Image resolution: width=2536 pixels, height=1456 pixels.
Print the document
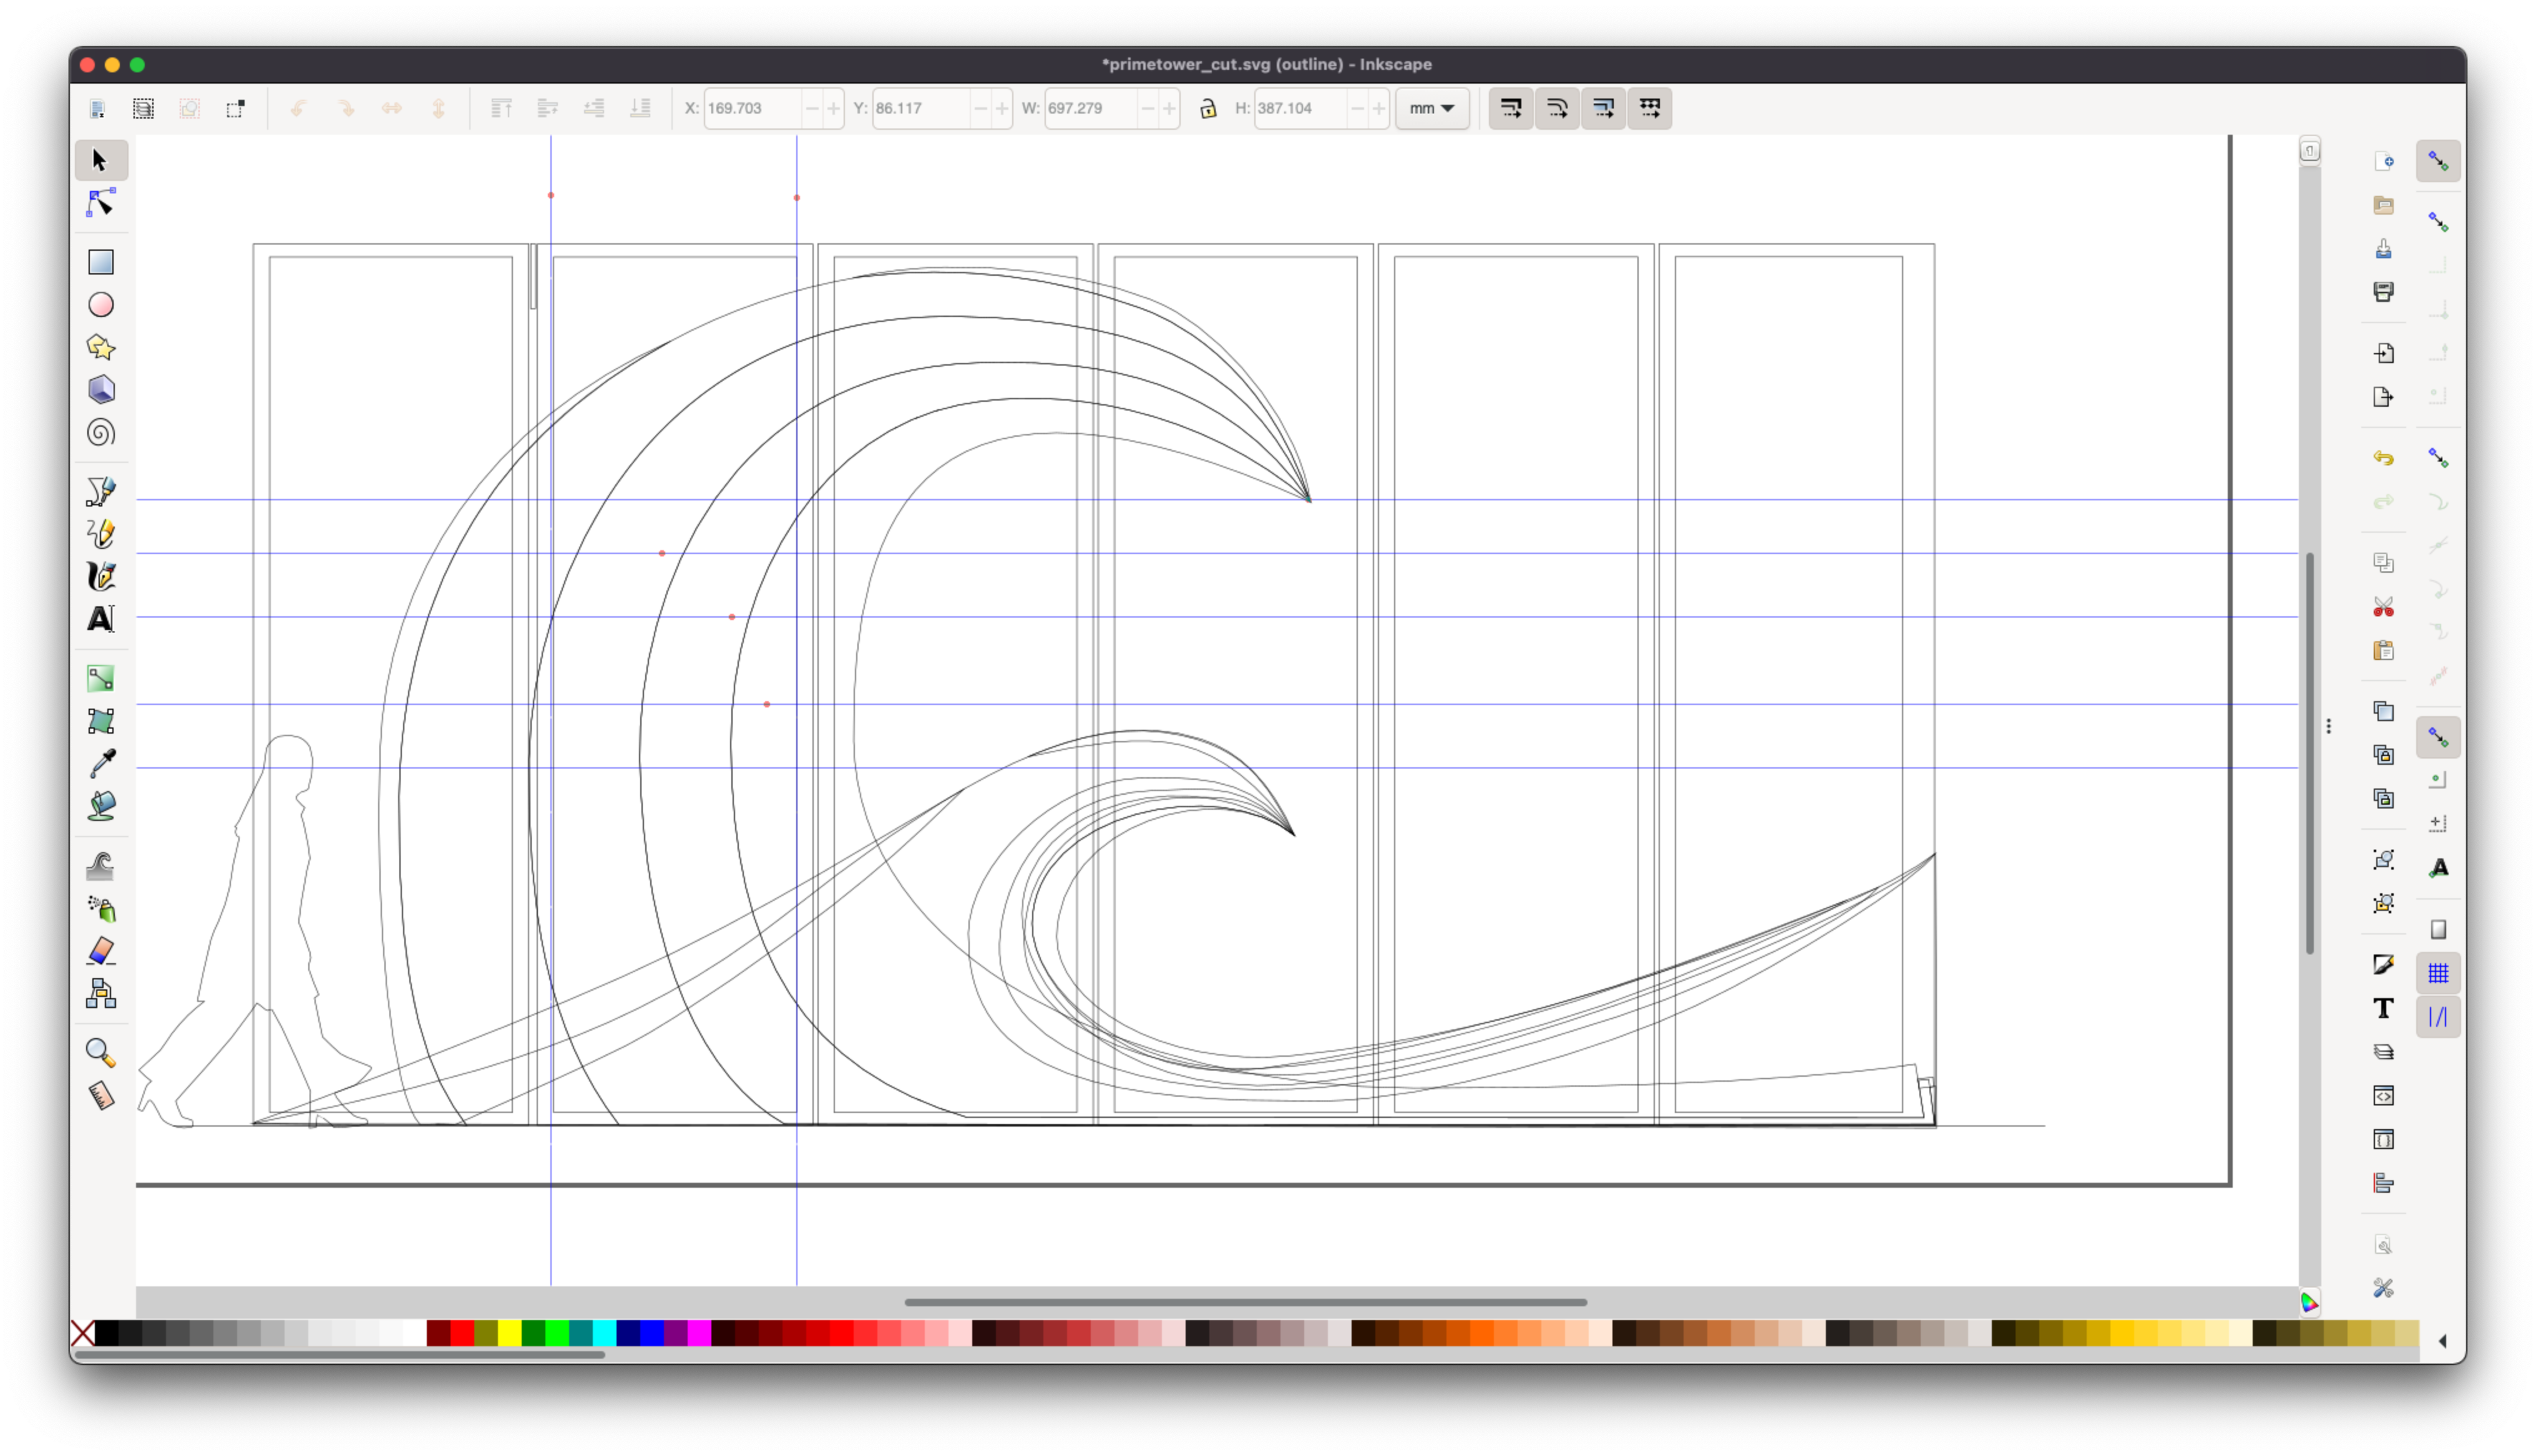pos(2384,292)
